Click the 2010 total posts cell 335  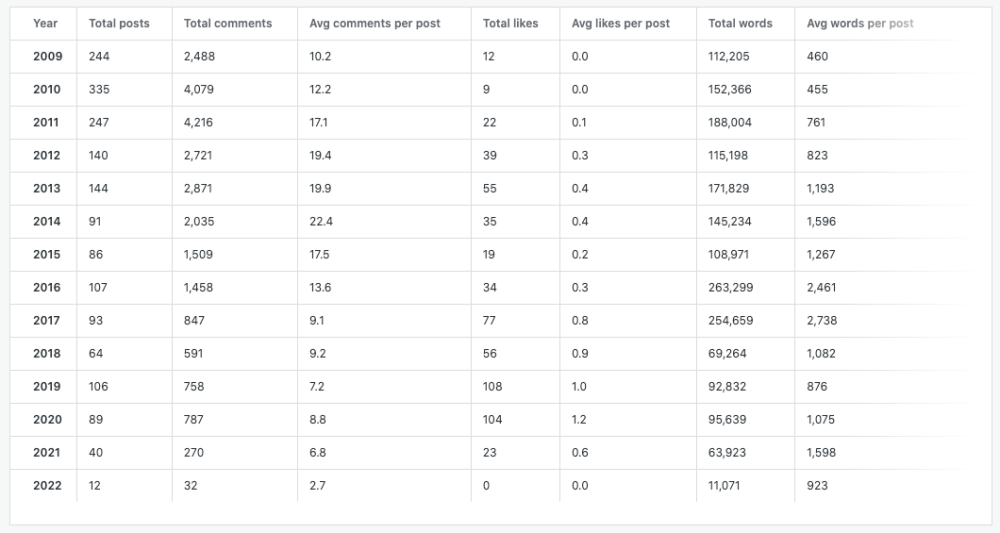(99, 89)
